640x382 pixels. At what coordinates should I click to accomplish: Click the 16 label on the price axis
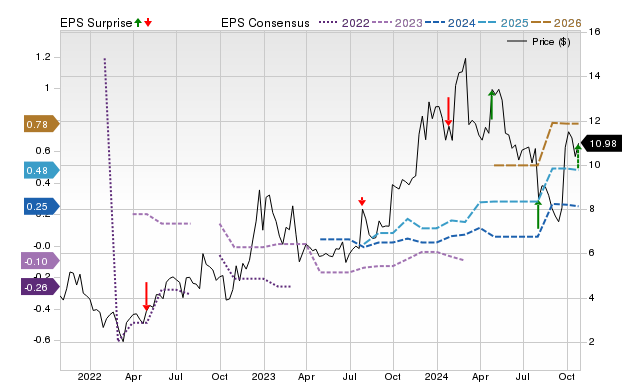[595, 31]
